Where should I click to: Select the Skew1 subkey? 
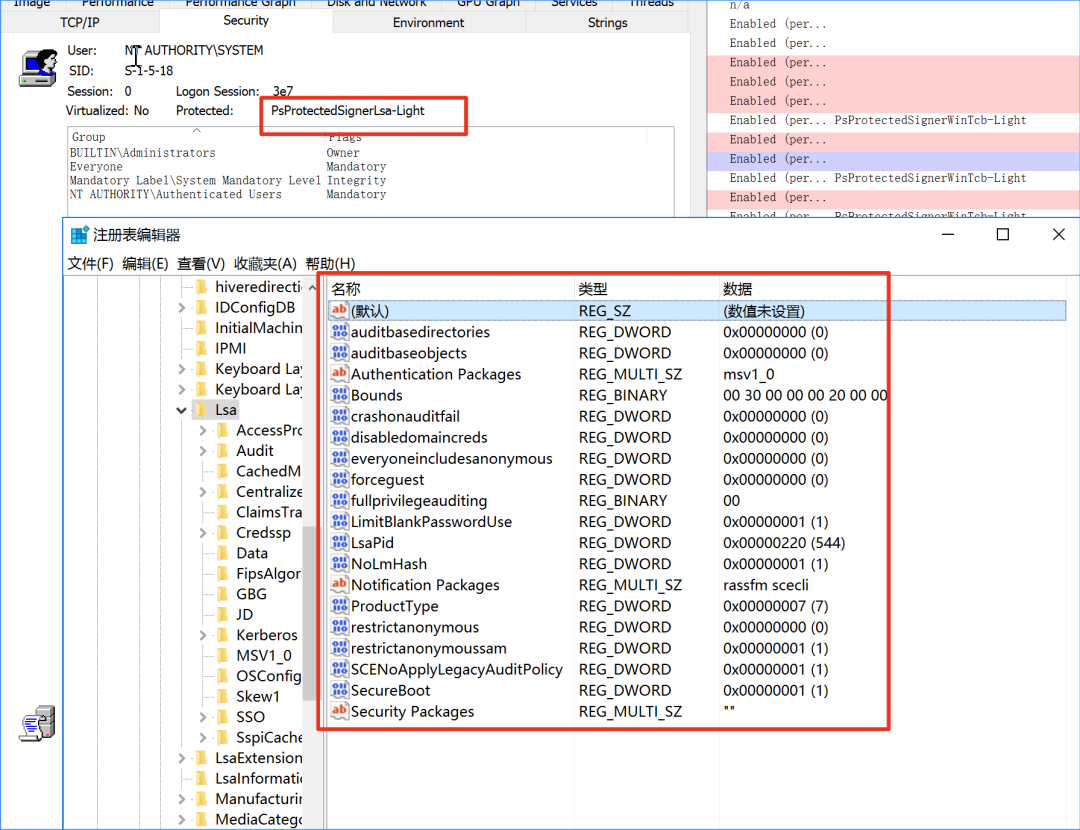click(x=258, y=696)
